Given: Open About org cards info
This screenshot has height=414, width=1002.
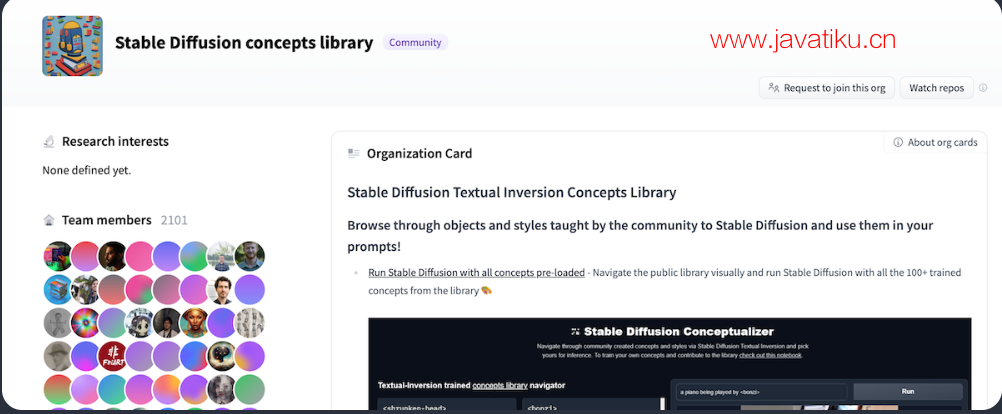Looking at the screenshot, I should [936, 142].
